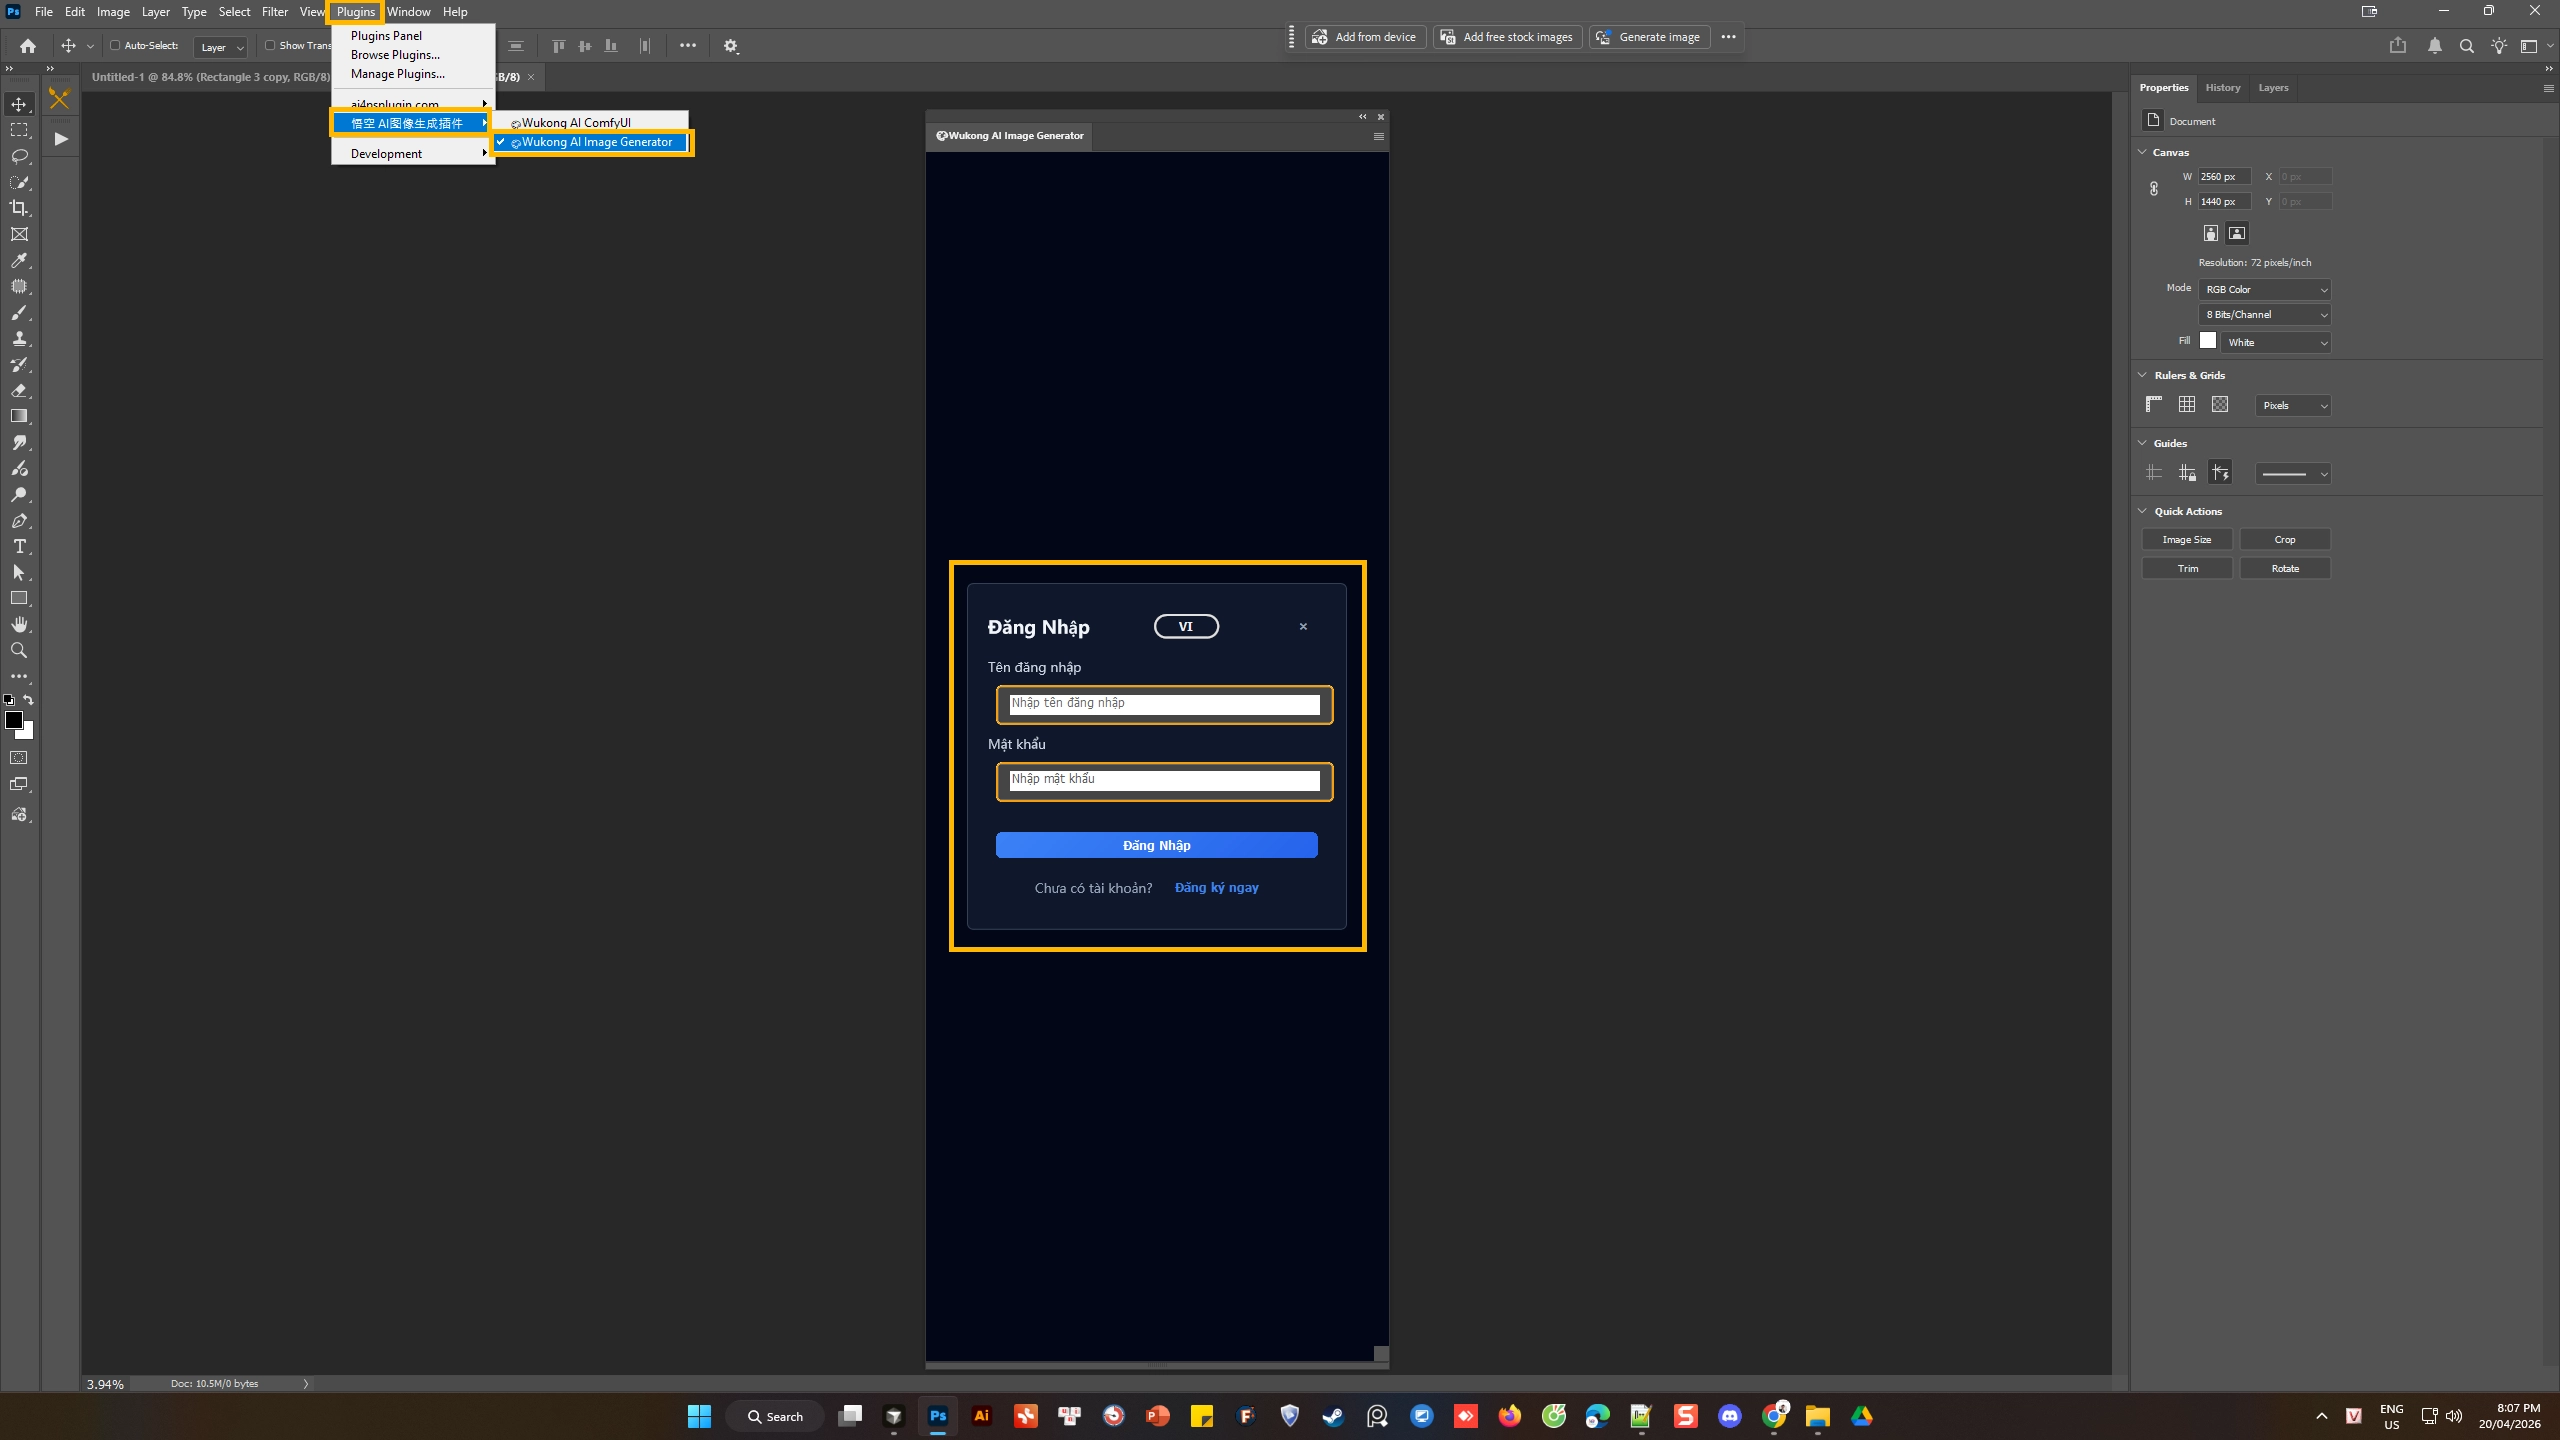2560x1440 pixels.
Task: Toggle the VI language switch
Action: coord(1186,626)
